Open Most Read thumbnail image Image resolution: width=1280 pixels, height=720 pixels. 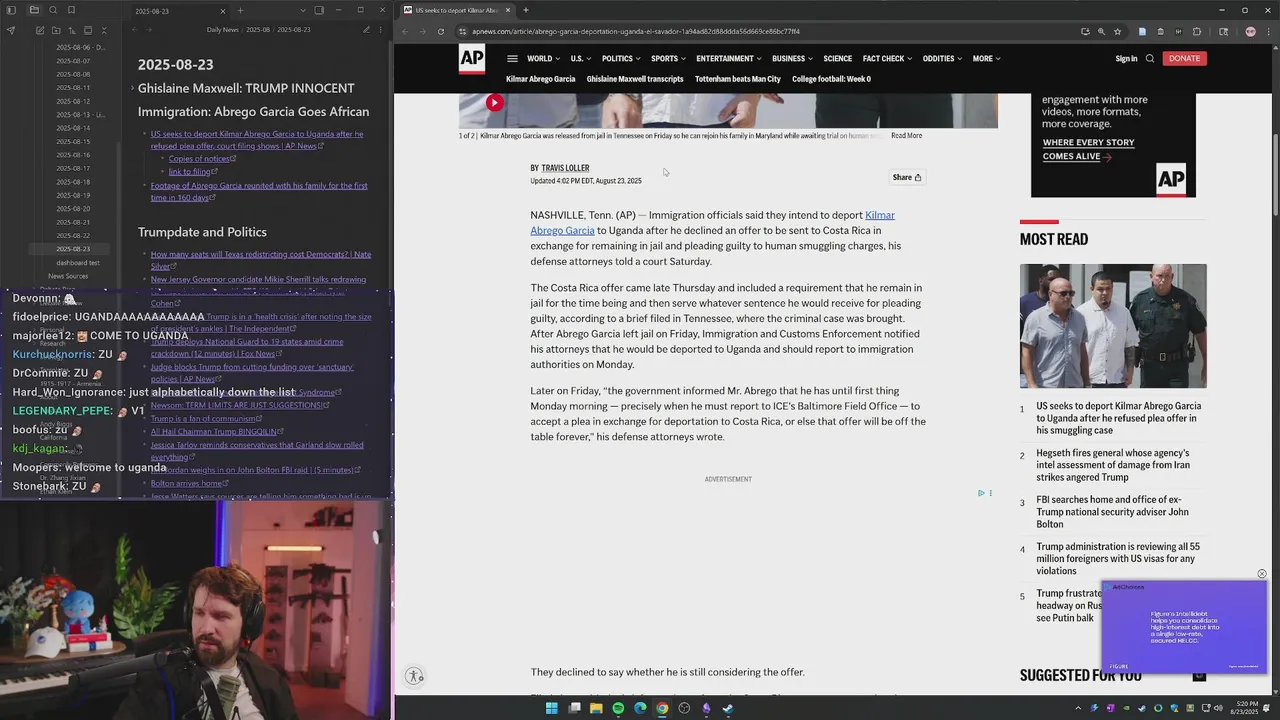point(1113,326)
